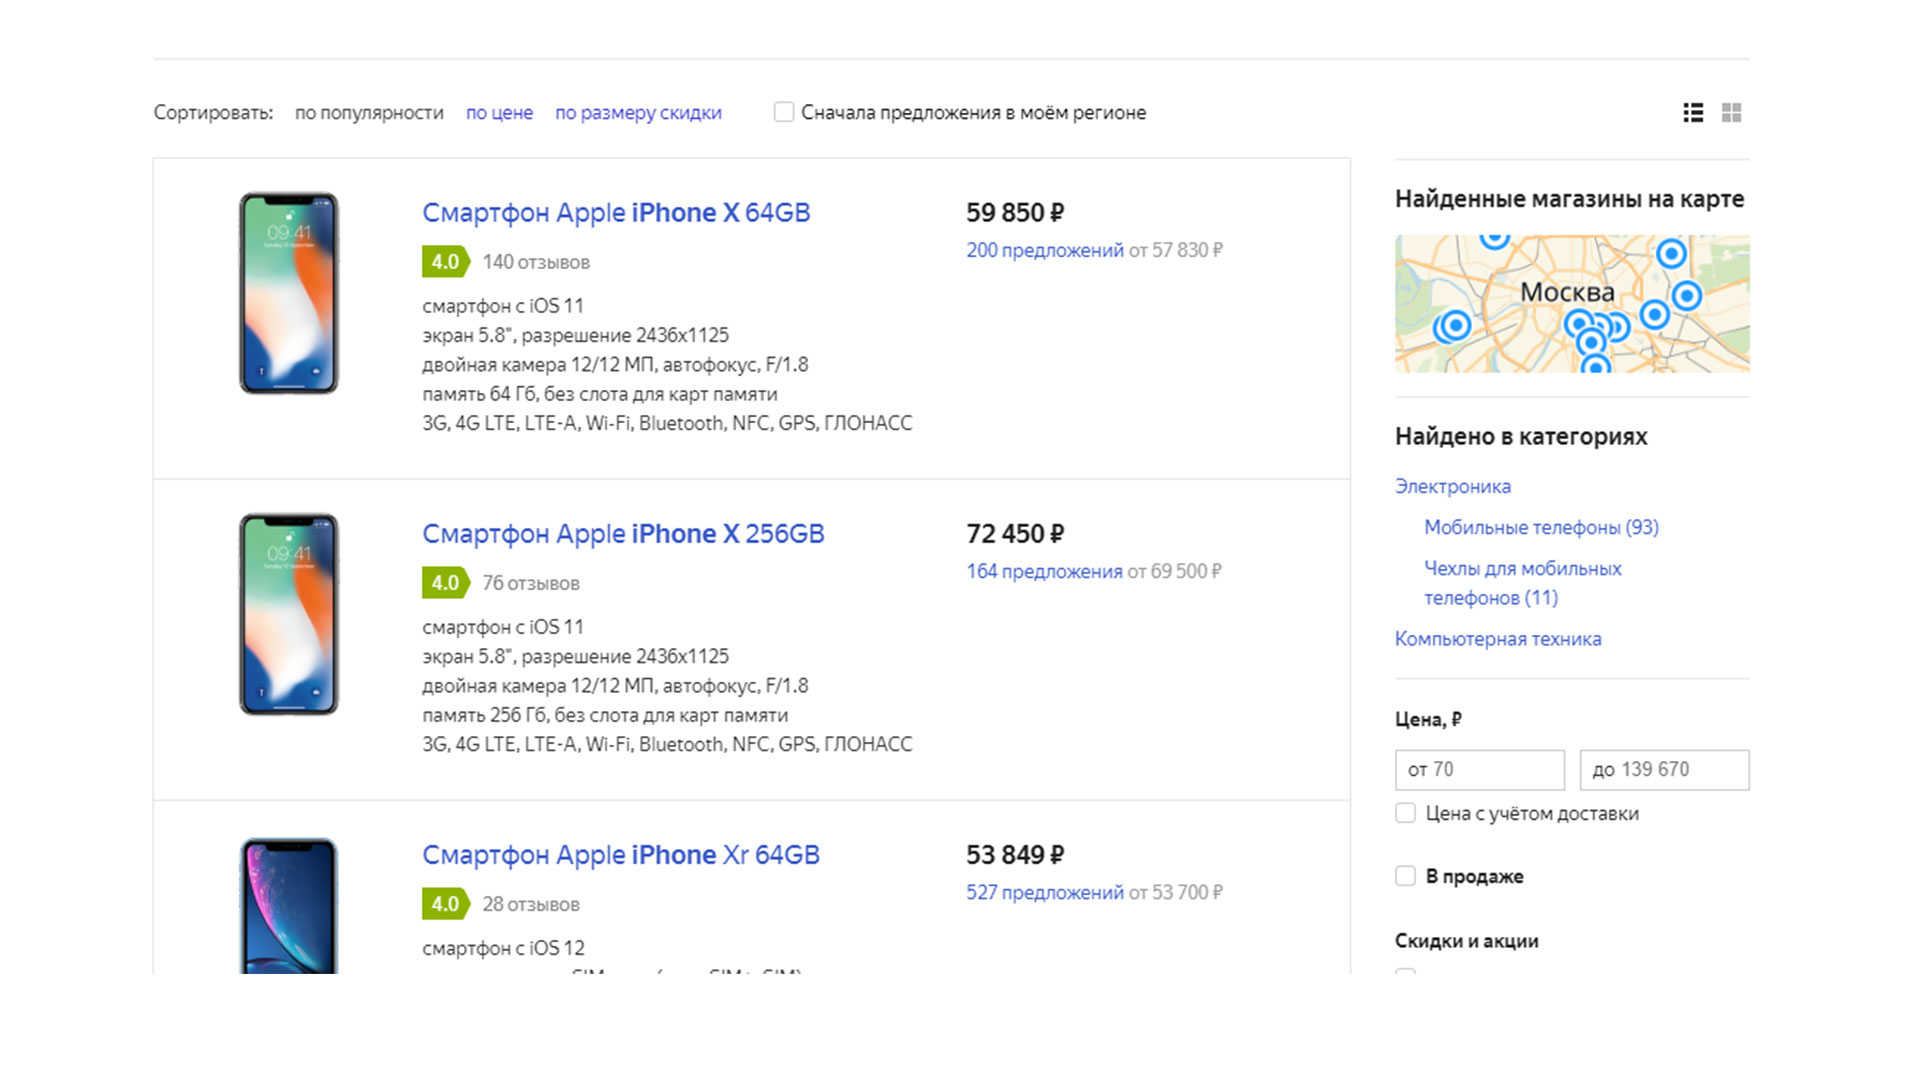Click the 4.0 rating badge for iPhone X 256GB
The width and height of the screenshot is (1920, 1080).
445,583
